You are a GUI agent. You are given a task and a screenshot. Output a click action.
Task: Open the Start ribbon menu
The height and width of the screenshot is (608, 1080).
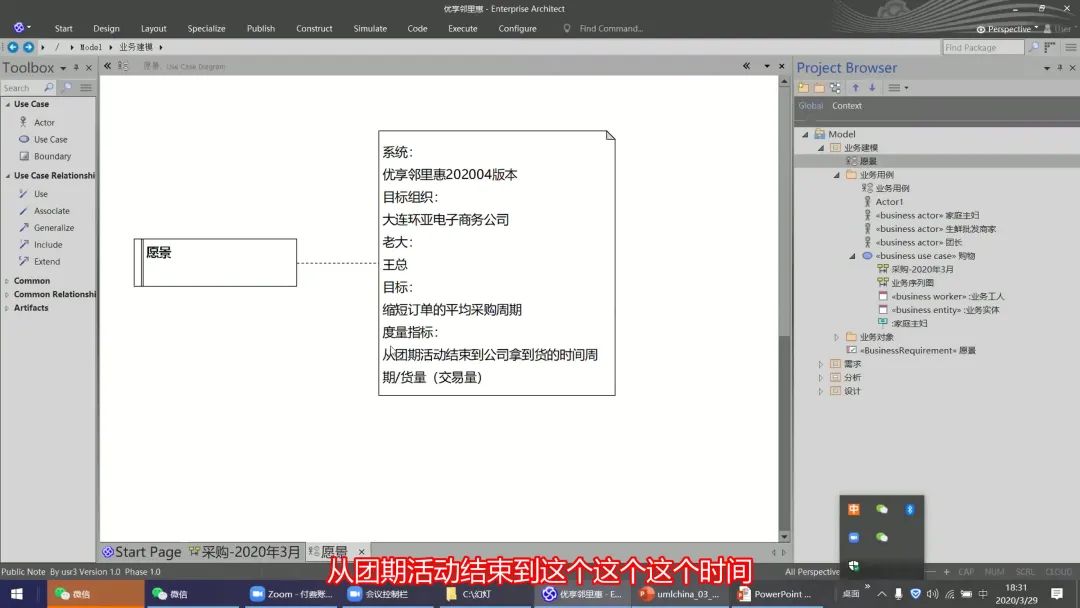[63, 28]
